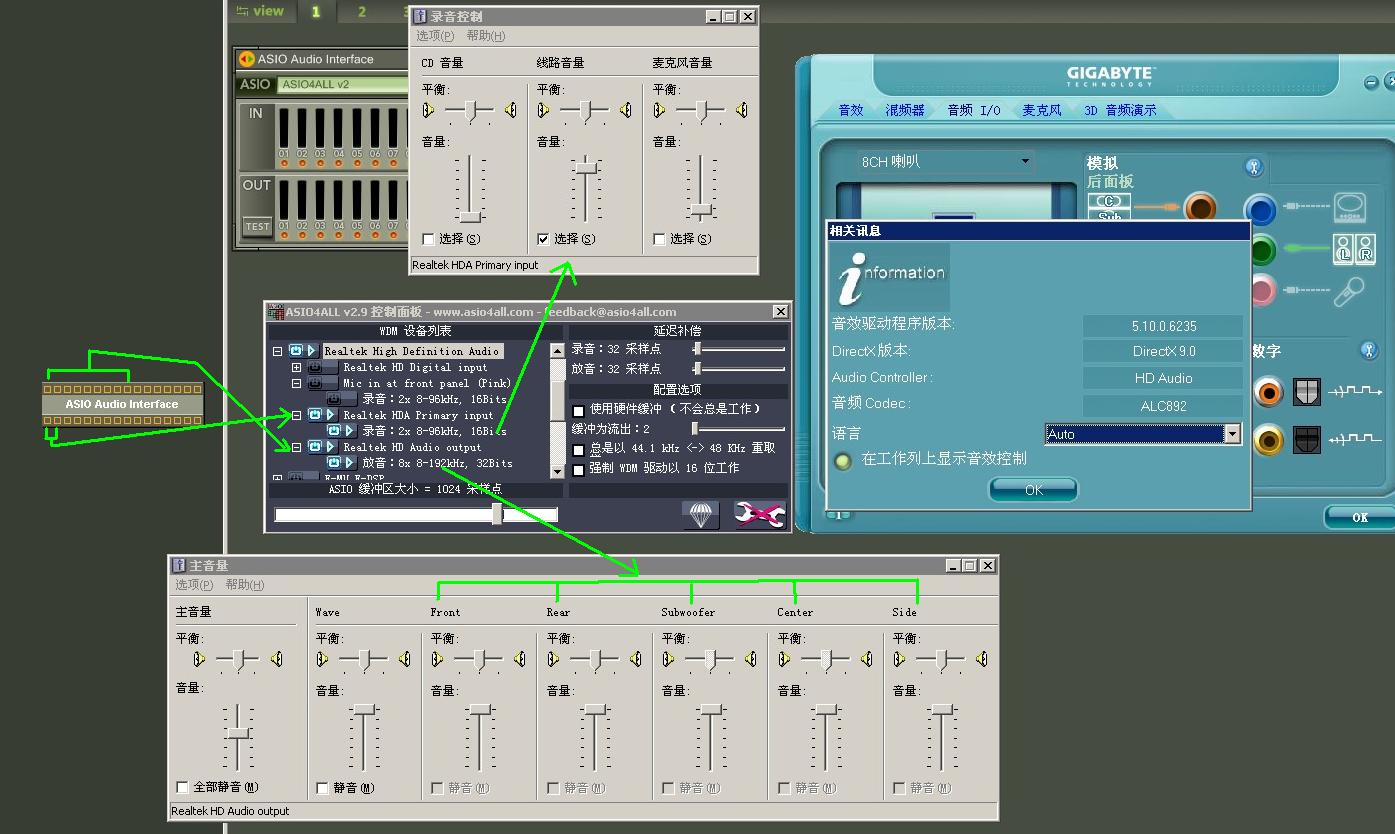
Task: Switch to 混频器 tab in Gigabyte panel
Action: click(x=905, y=110)
